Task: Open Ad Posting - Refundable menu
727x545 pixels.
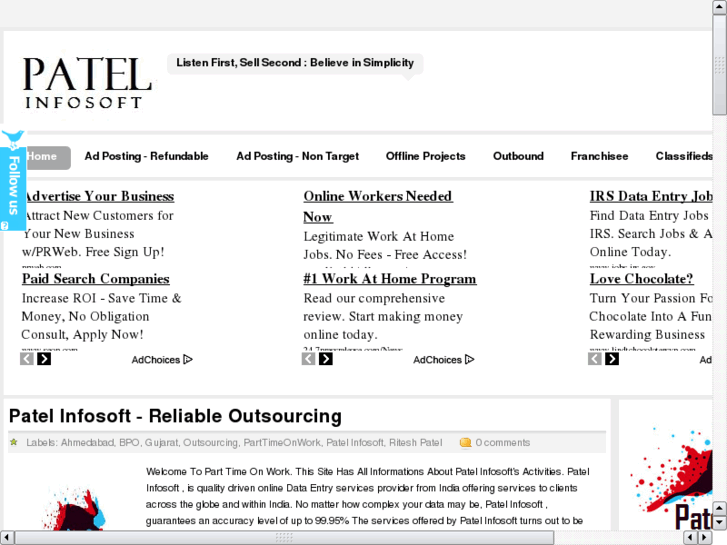Action: [x=147, y=156]
